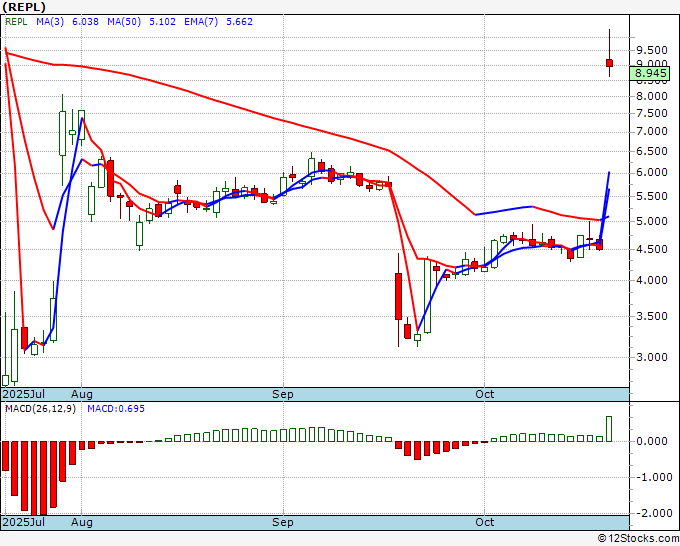Click the 6.500 price axis label
This screenshot has height=546, width=680.
(651, 151)
